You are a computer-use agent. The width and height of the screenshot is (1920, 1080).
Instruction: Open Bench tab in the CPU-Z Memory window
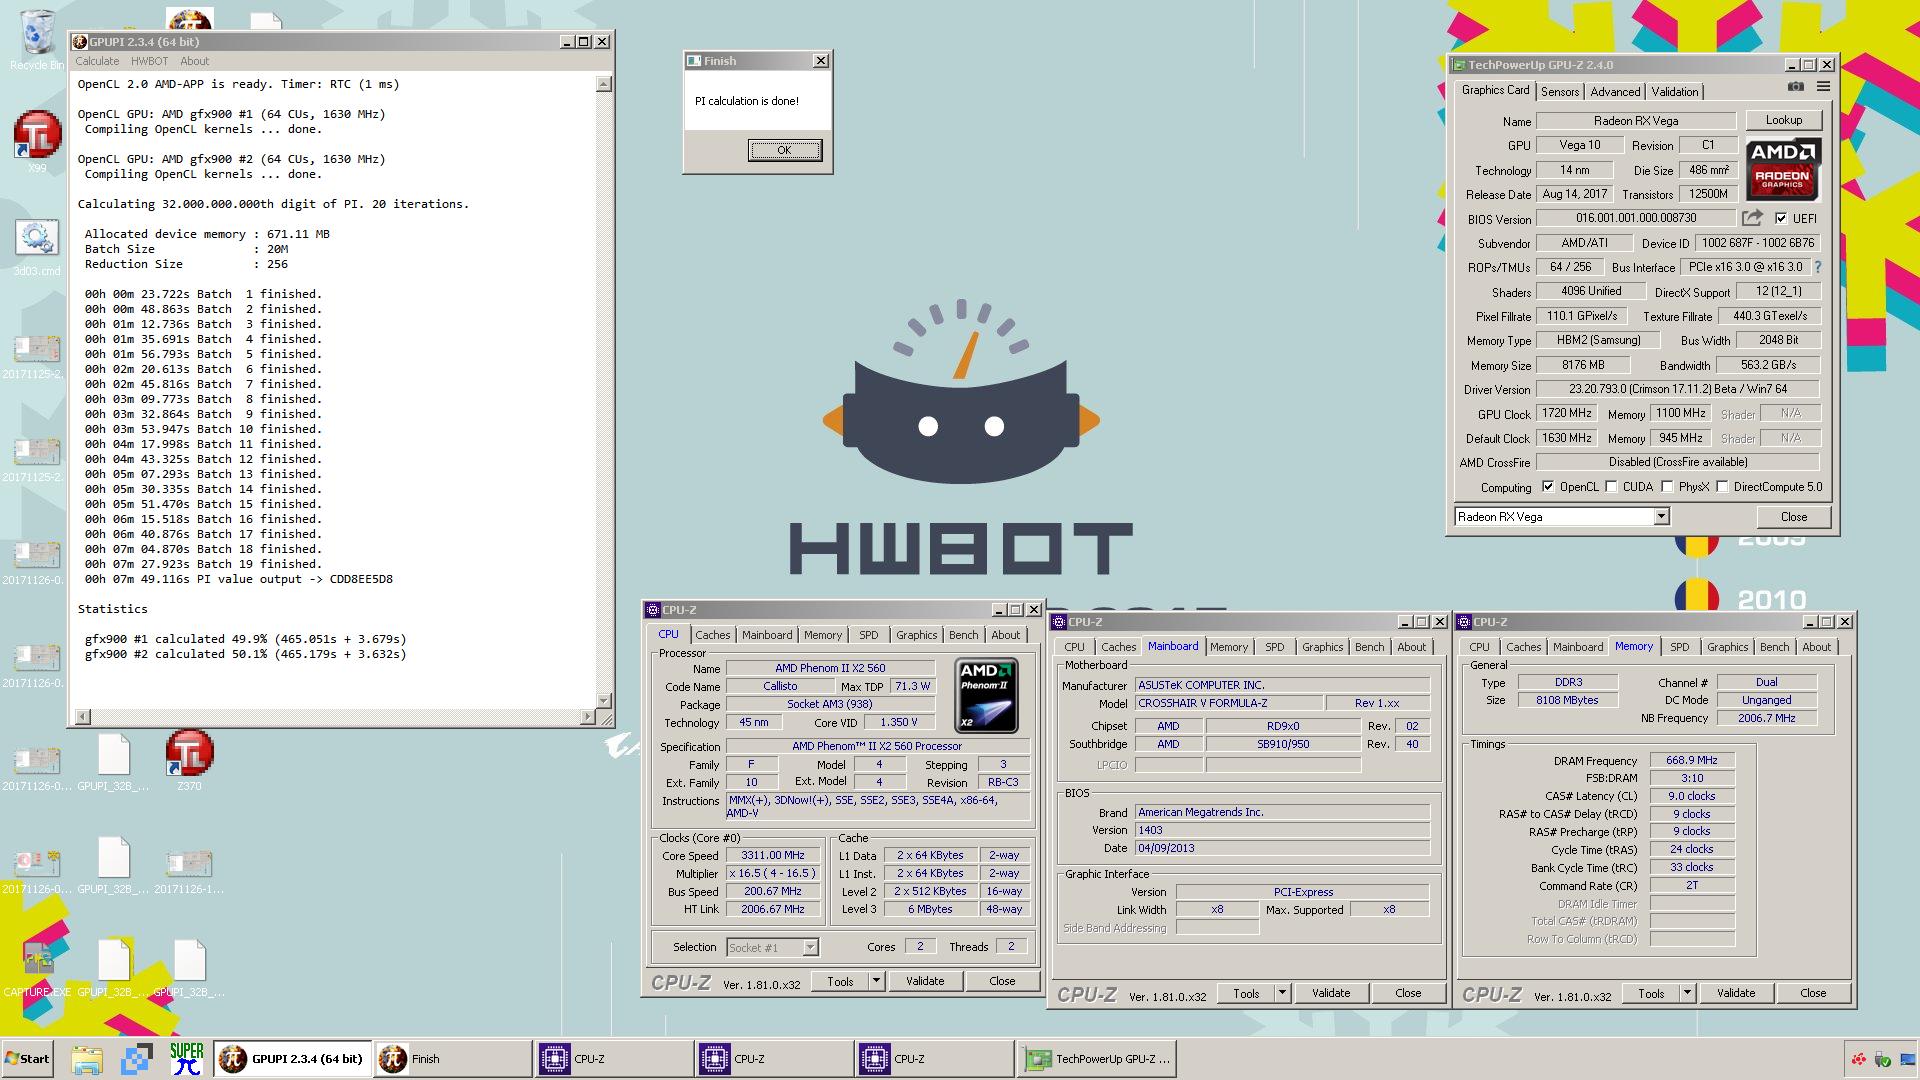point(1775,647)
